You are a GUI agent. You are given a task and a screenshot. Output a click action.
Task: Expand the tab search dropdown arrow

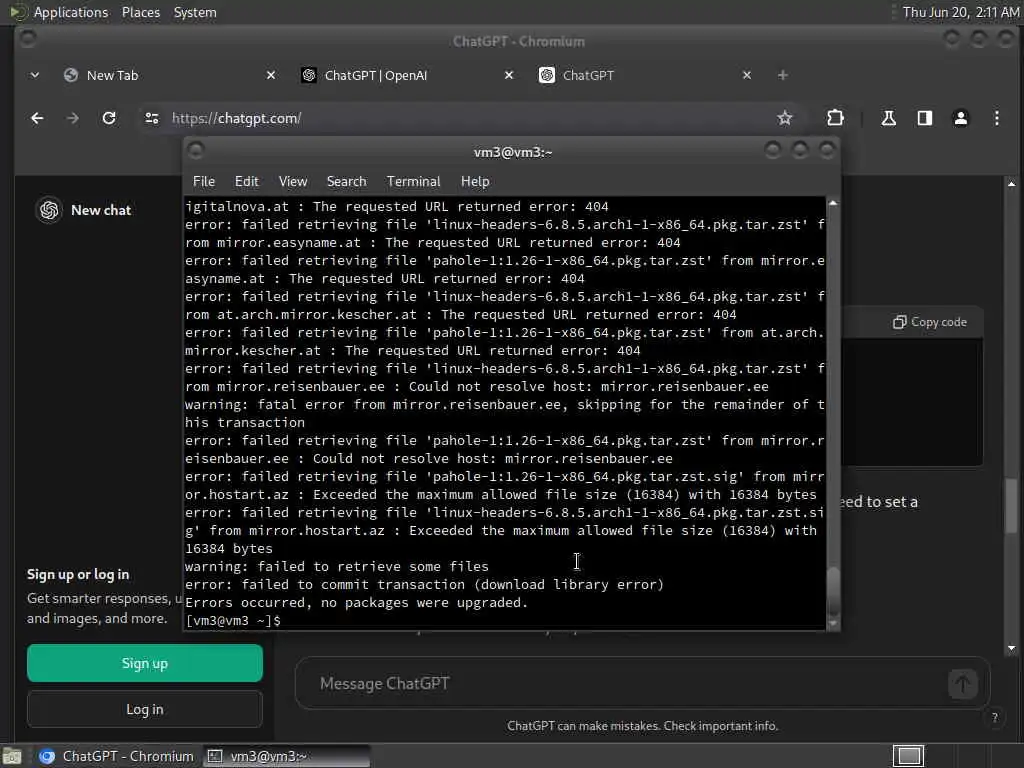(x=35, y=76)
